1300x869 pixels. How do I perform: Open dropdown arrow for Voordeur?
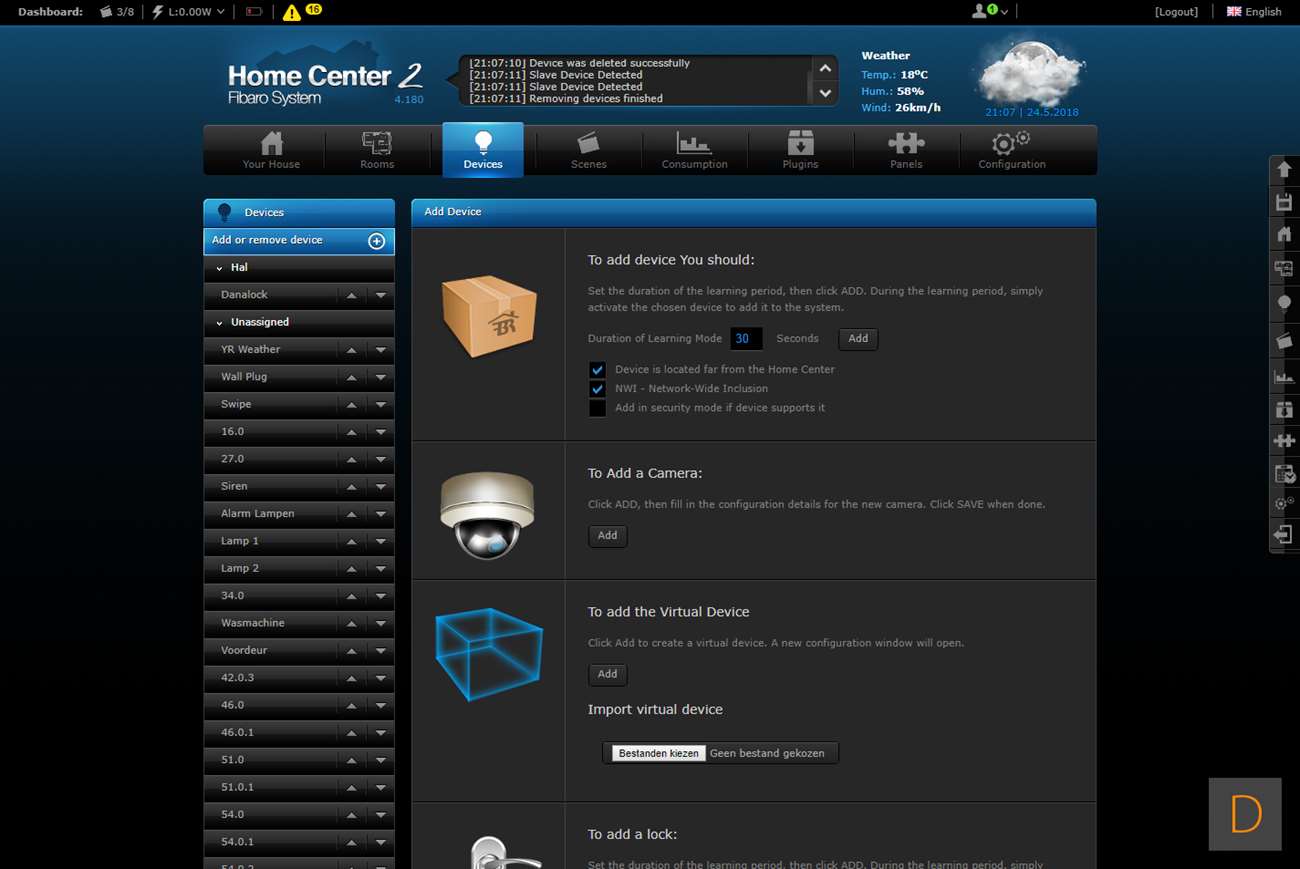coord(381,650)
